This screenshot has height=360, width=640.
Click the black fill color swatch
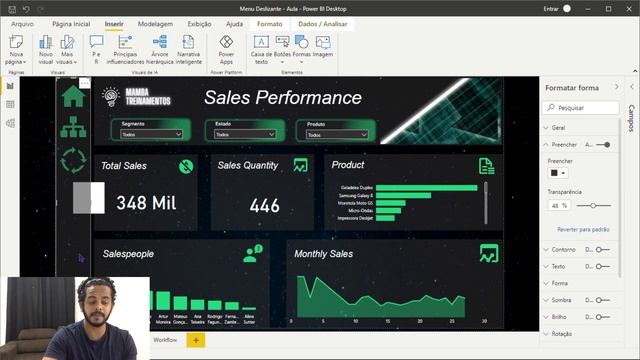[x=554, y=173]
